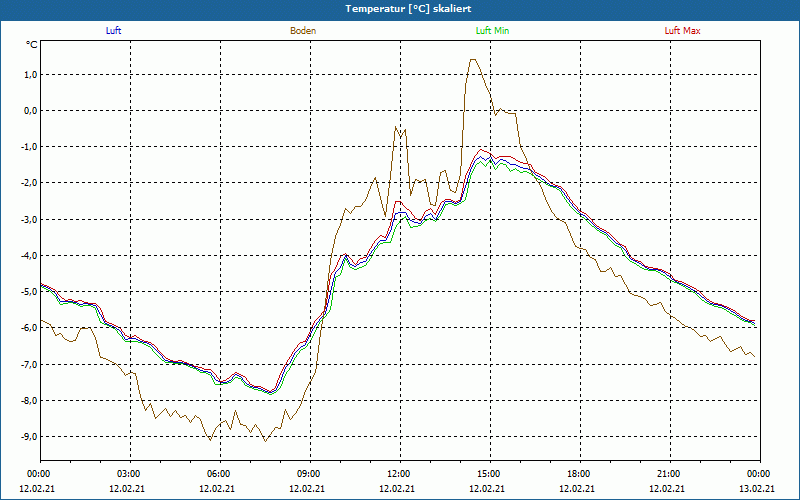The width and height of the screenshot is (800, 500).
Task: Click the 03:00 time axis label
Action: 129,474
